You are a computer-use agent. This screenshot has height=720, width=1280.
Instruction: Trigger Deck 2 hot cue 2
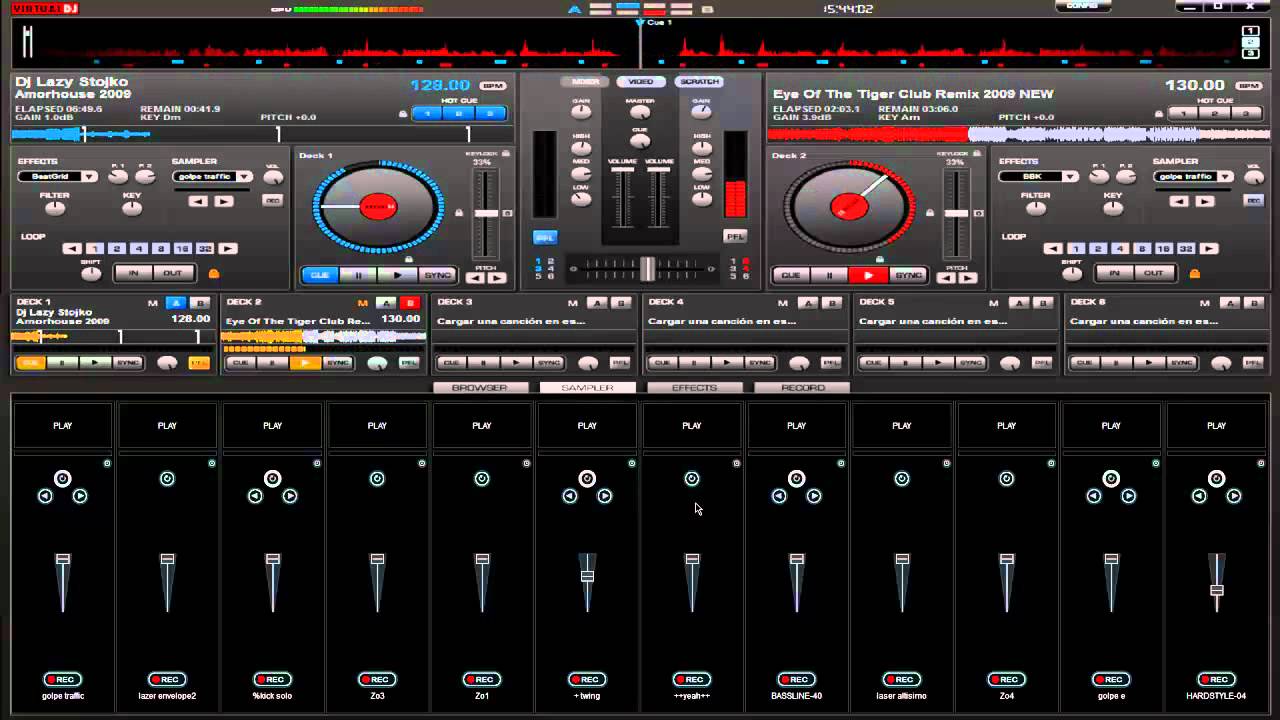1214,113
